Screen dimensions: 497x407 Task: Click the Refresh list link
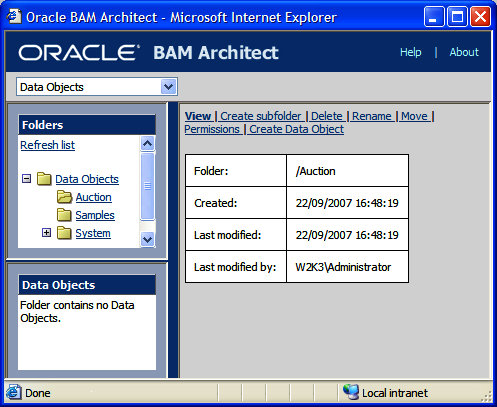click(x=48, y=145)
